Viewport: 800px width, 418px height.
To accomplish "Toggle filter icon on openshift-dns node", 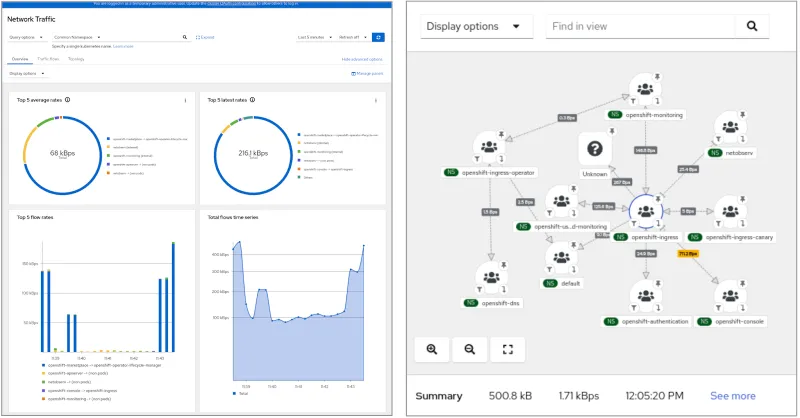I will (x=480, y=289).
